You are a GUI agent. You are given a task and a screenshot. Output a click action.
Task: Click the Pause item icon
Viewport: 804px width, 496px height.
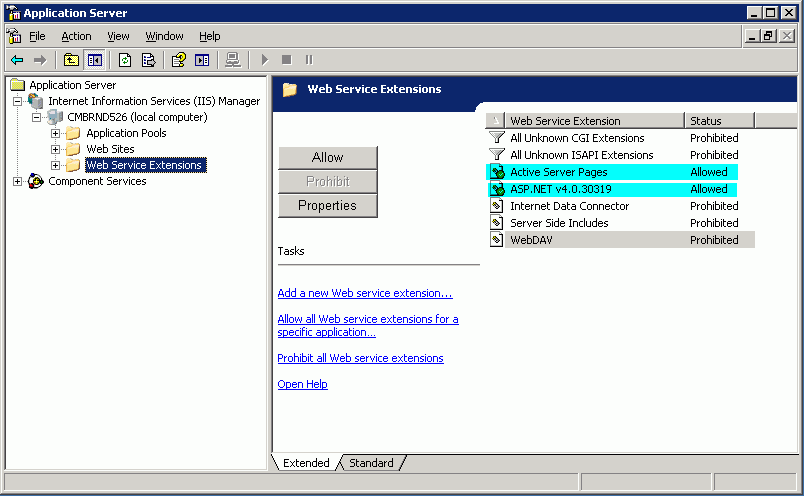click(309, 61)
